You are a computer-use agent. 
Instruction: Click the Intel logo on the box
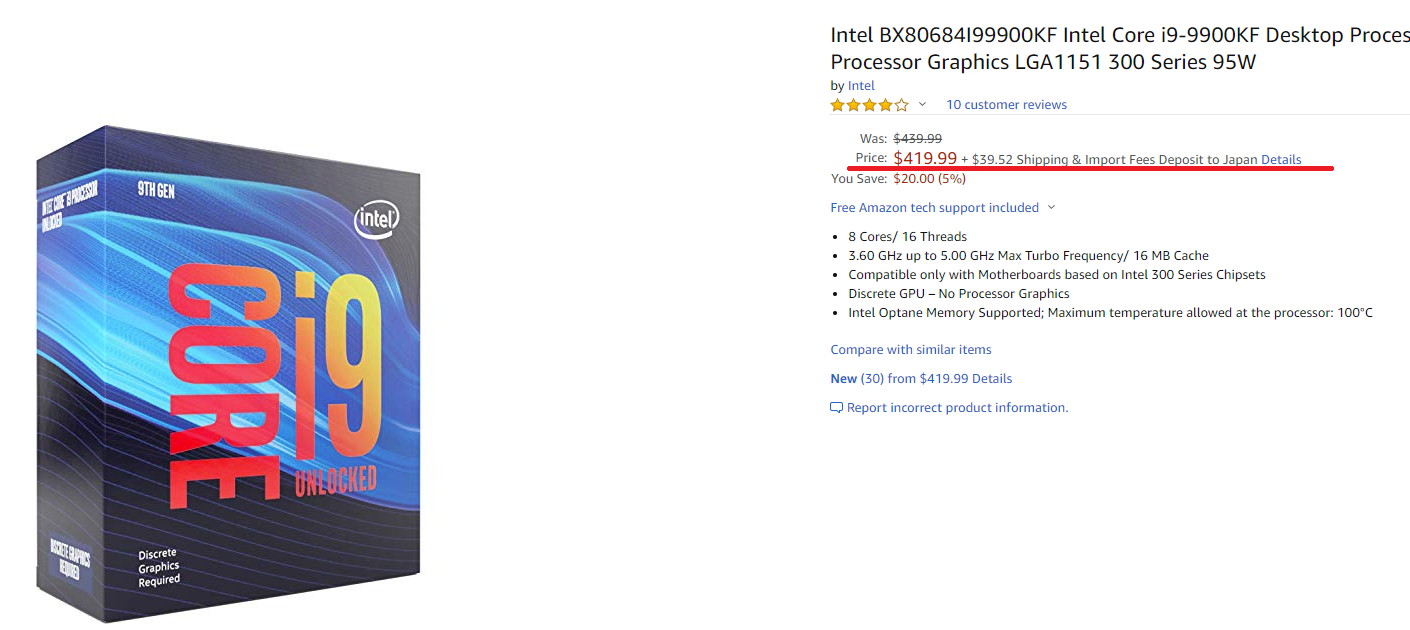376,219
